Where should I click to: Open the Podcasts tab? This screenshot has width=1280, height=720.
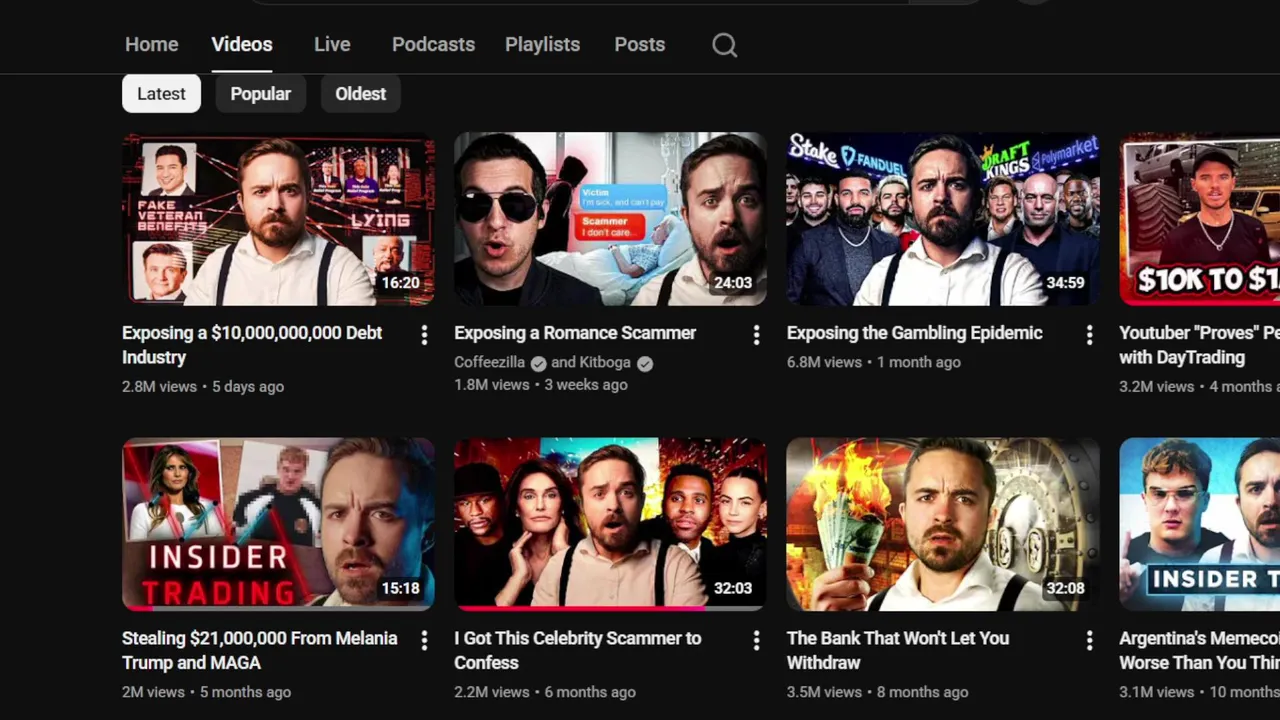(433, 44)
